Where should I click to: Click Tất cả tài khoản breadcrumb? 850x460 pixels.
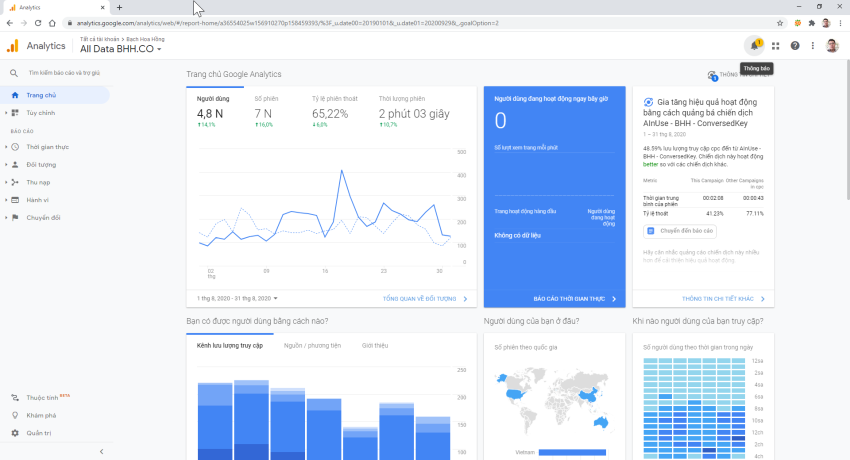[99, 39]
